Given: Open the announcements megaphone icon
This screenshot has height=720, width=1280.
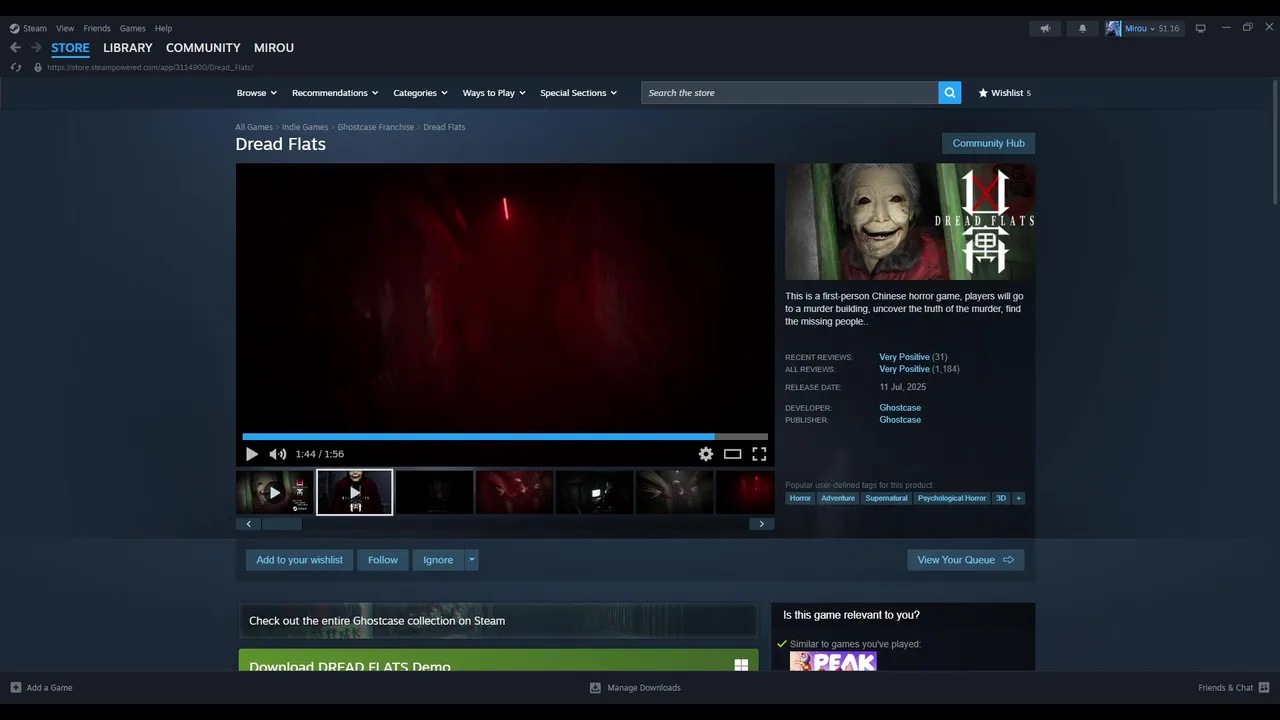Looking at the screenshot, I should [1045, 28].
